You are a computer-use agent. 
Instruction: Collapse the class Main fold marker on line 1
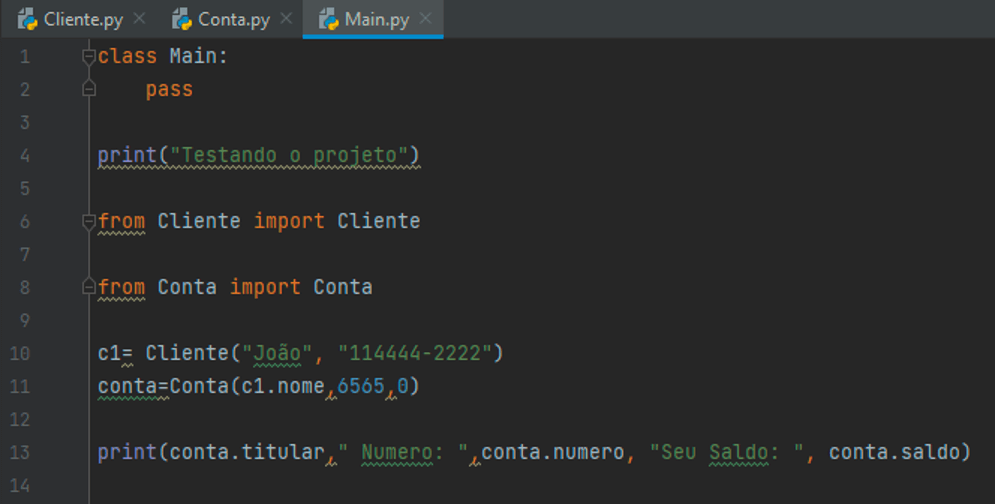click(x=89, y=56)
